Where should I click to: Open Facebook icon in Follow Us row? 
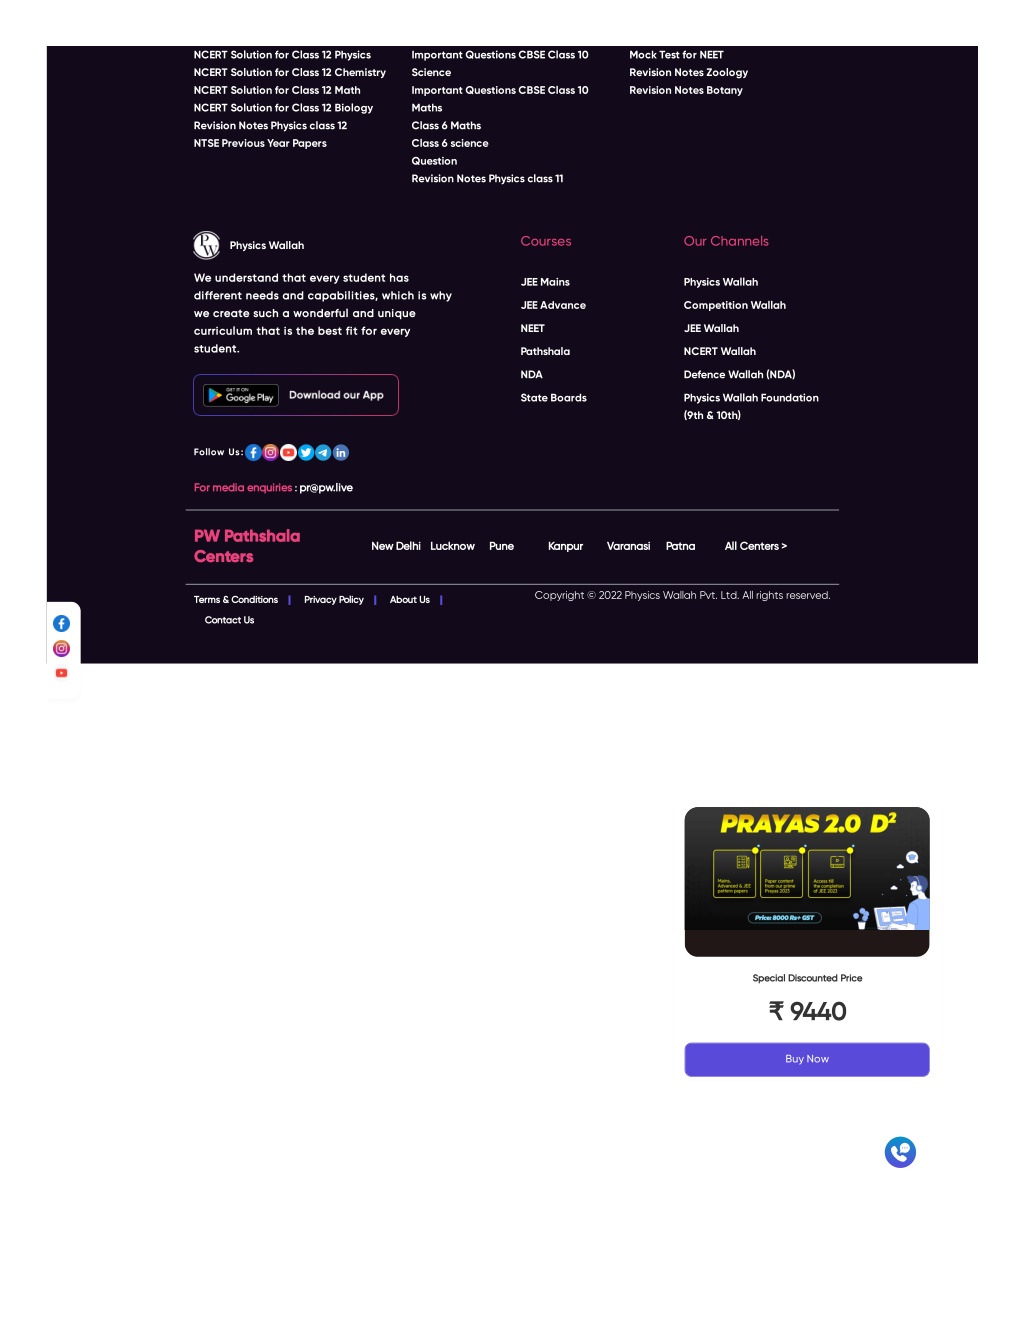pos(253,453)
